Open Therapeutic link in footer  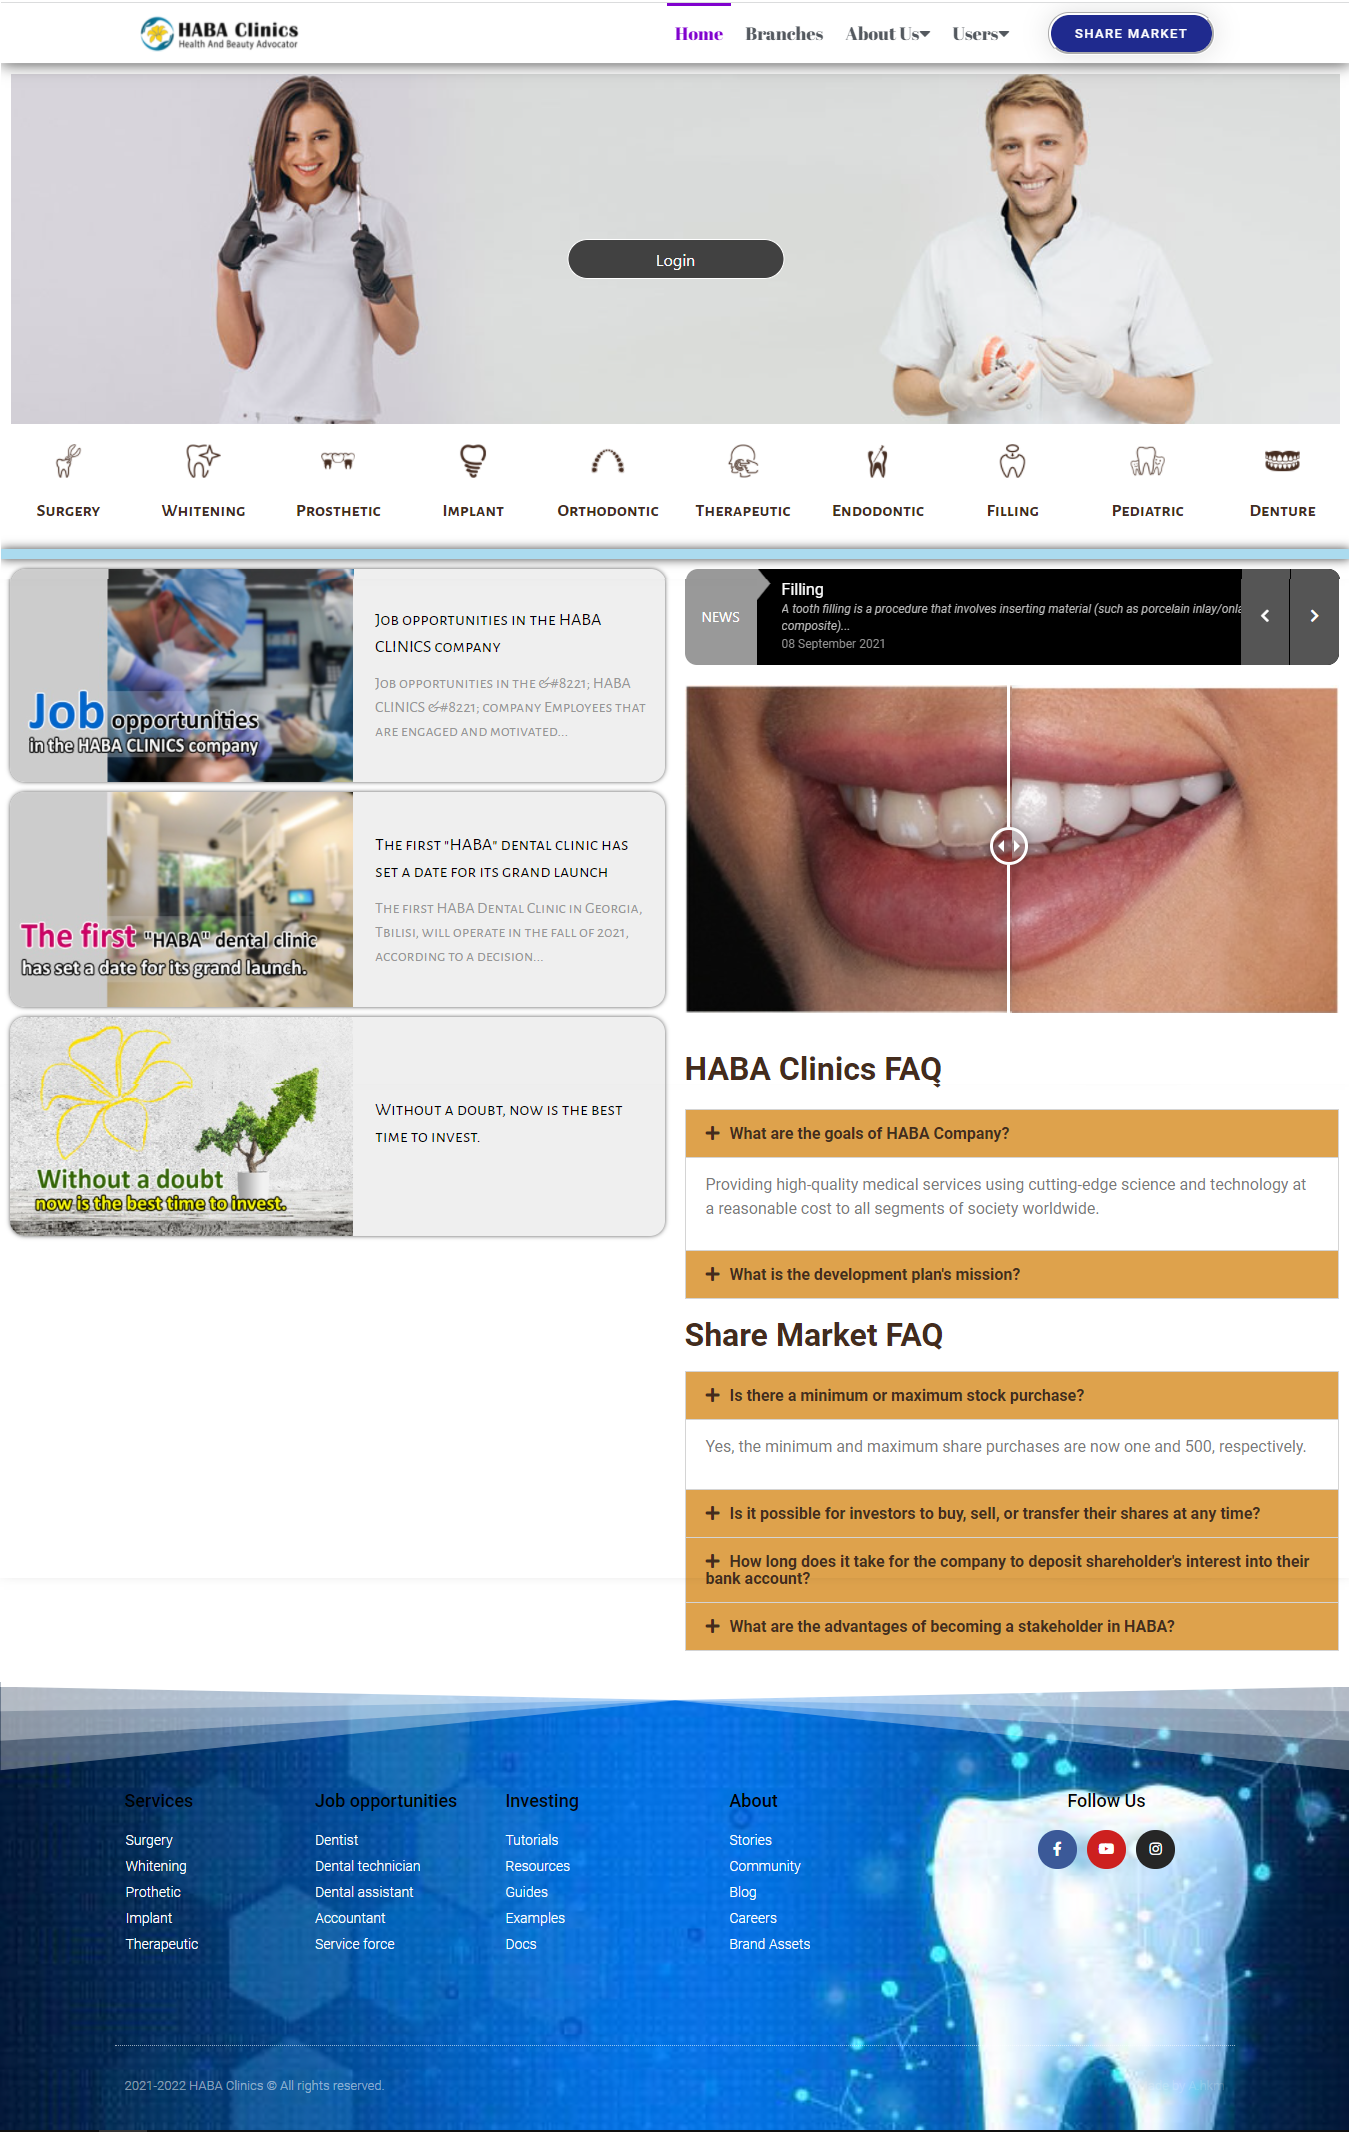click(162, 1944)
